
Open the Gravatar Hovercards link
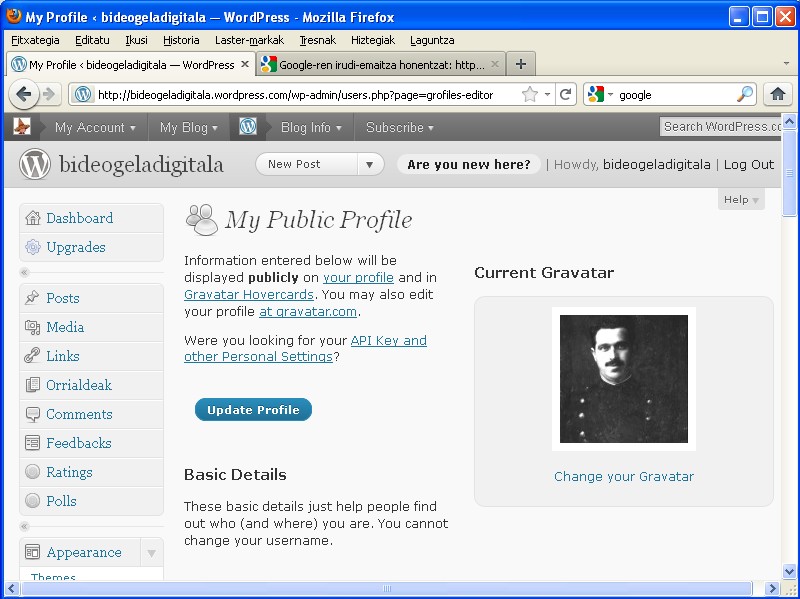[248, 294]
